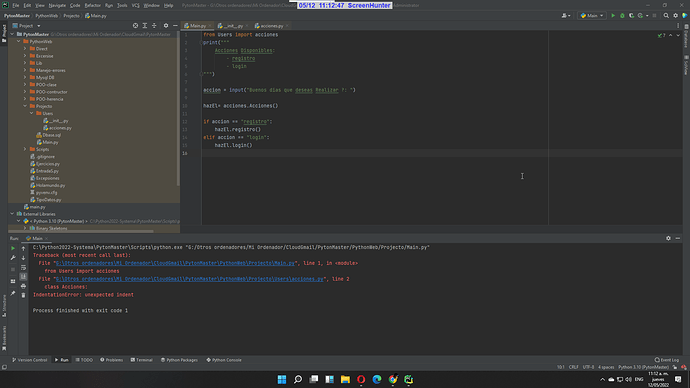Hide the Run tool window panel

[x=678, y=238]
